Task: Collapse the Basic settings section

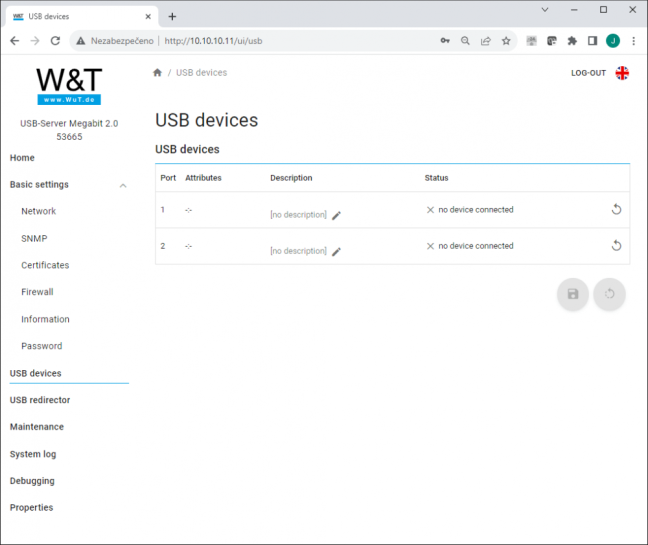Action: 123,186
